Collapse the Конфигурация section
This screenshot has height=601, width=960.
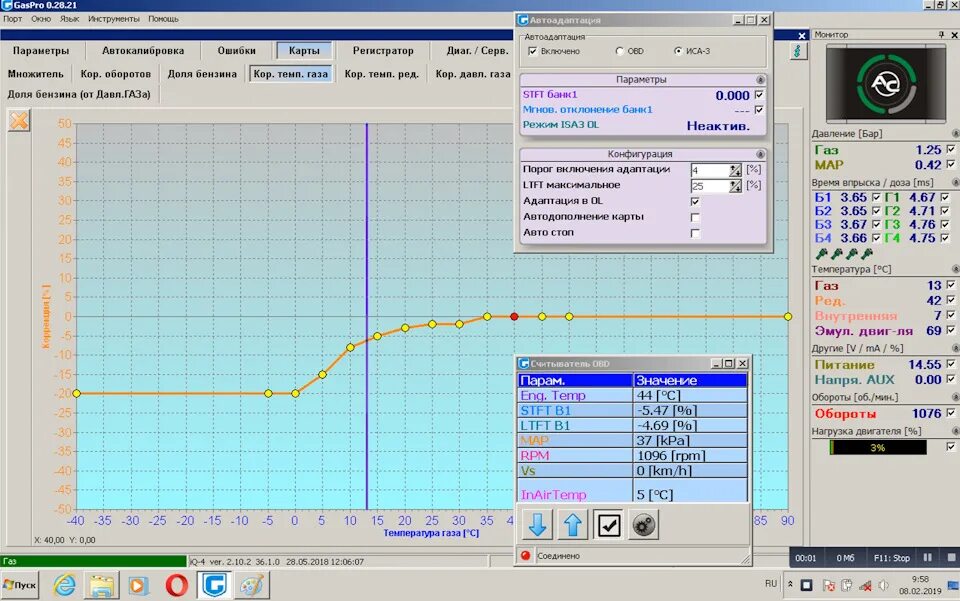(x=760, y=154)
